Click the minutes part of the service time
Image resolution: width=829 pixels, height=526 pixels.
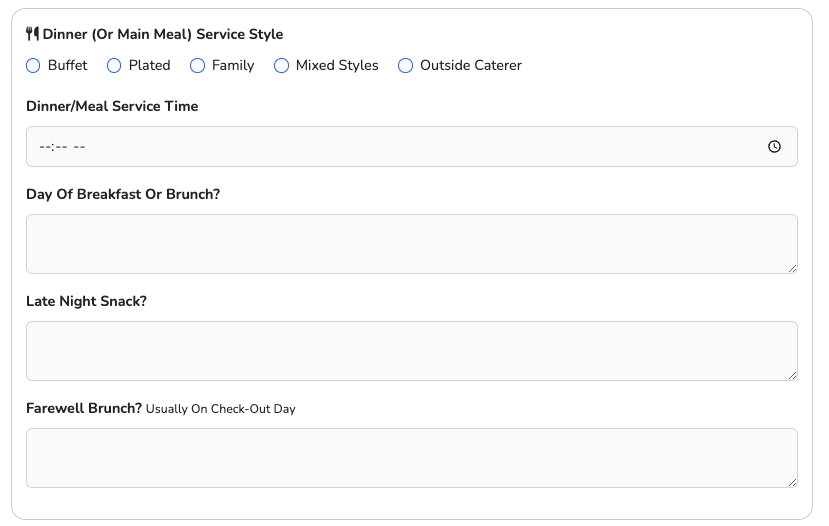coord(60,147)
